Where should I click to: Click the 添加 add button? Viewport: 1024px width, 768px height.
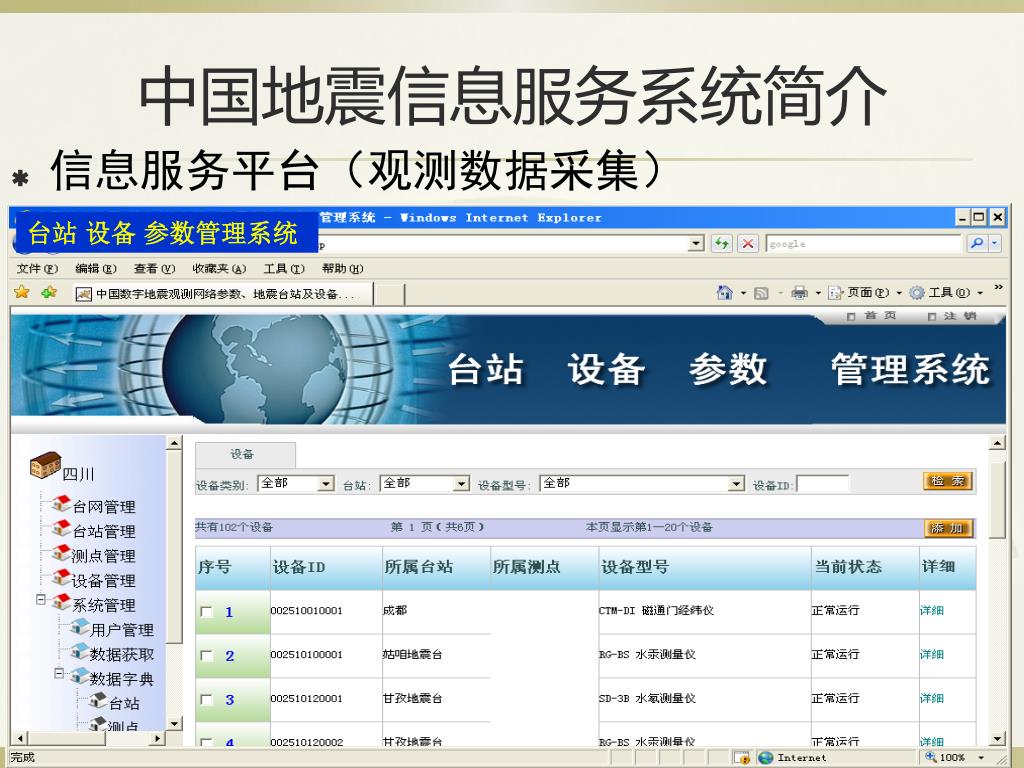948,528
